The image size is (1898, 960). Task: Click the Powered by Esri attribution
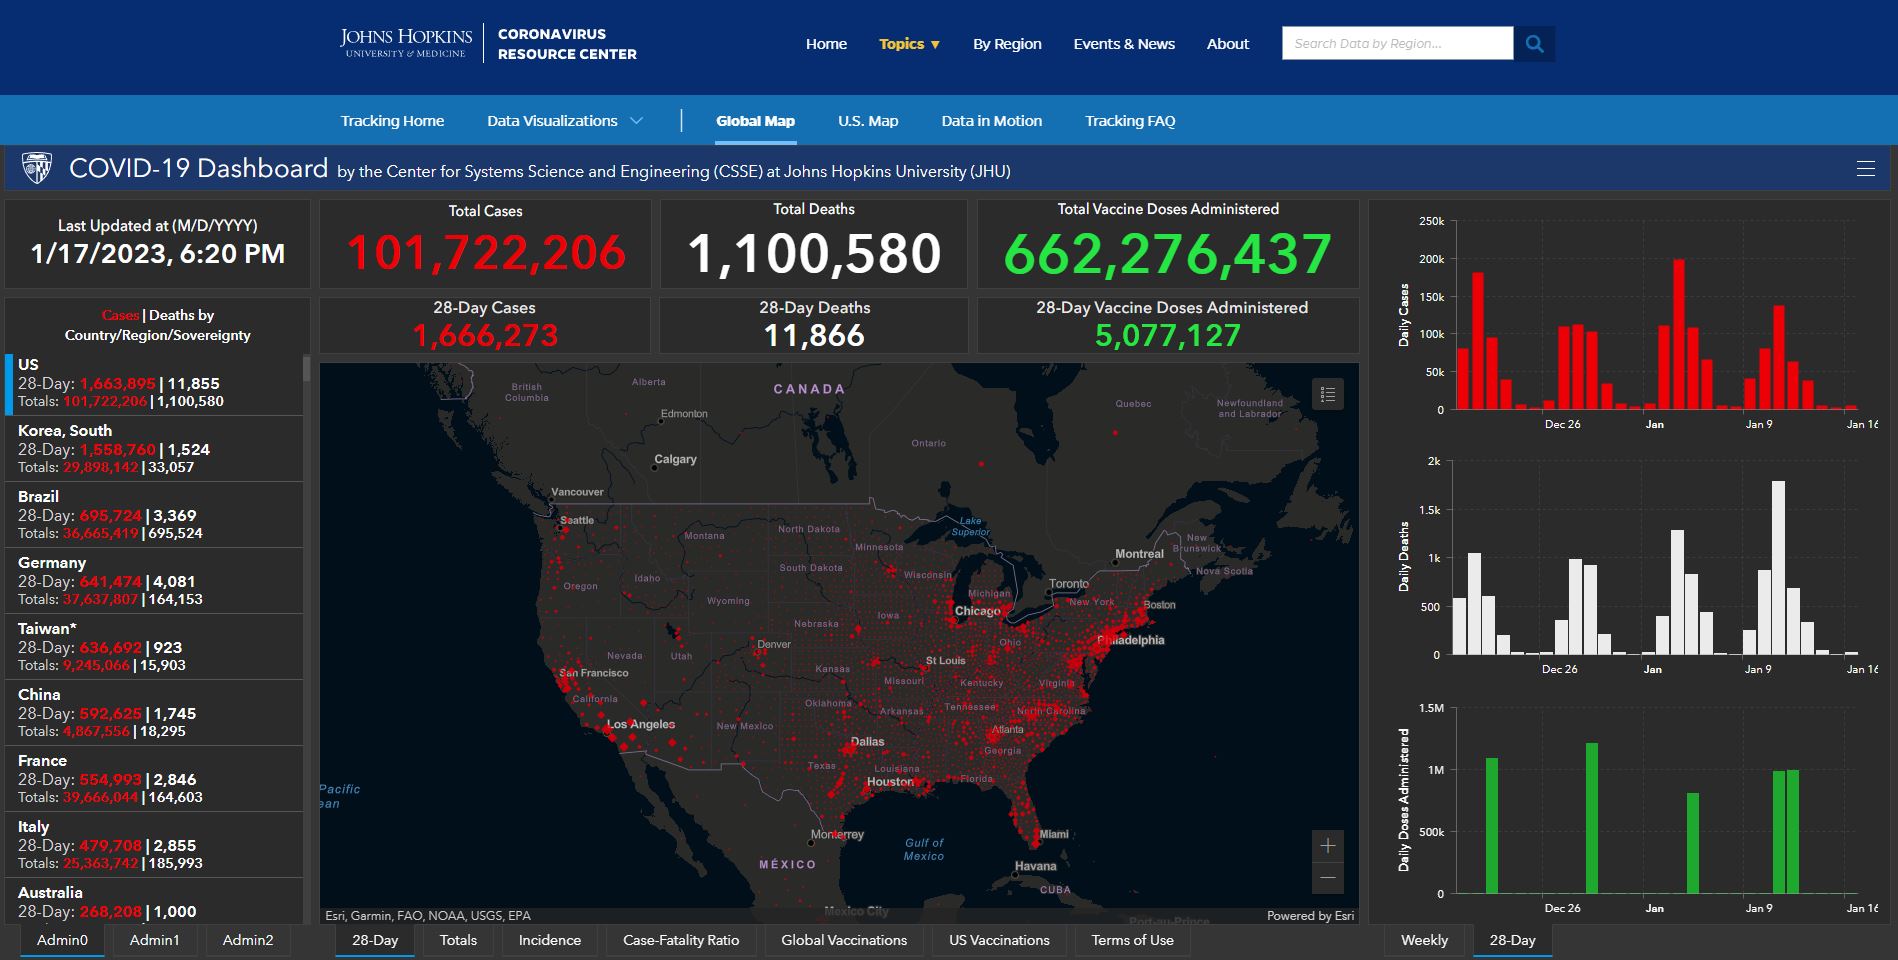click(x=1310, y=915)
